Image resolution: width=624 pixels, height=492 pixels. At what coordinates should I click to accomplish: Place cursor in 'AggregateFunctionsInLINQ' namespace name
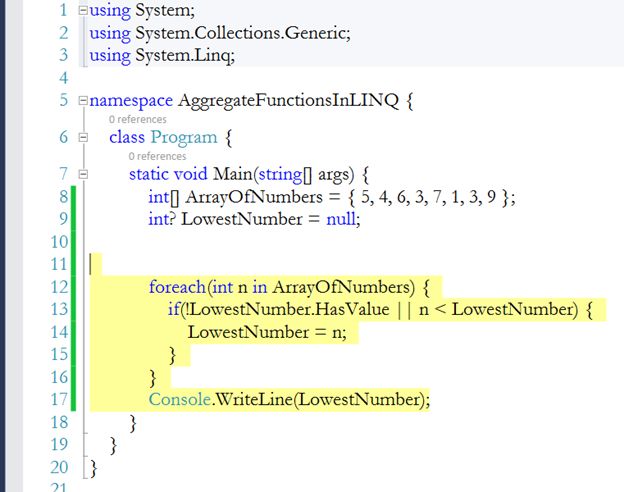(288, 100)
